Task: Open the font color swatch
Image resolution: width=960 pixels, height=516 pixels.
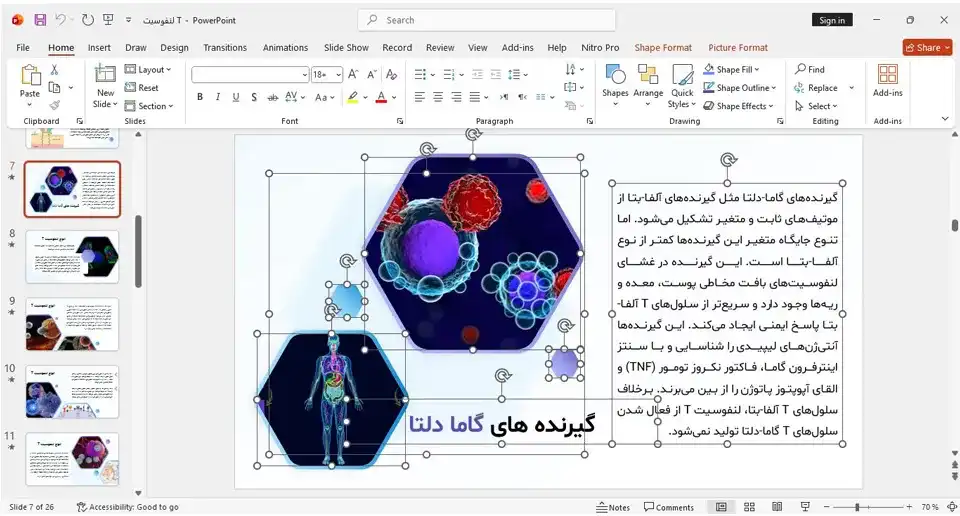Action: coord(381,97)
